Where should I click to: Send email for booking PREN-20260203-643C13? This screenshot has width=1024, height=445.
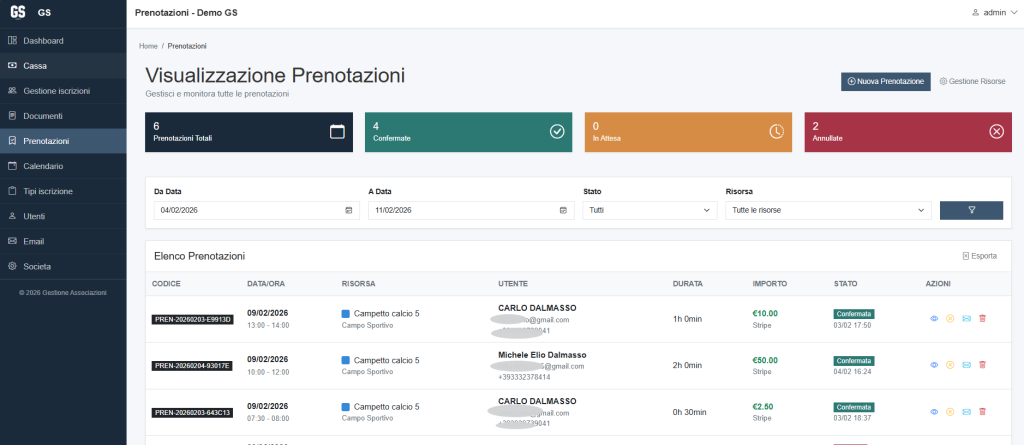pyautogui.click(x=966, y=412)
